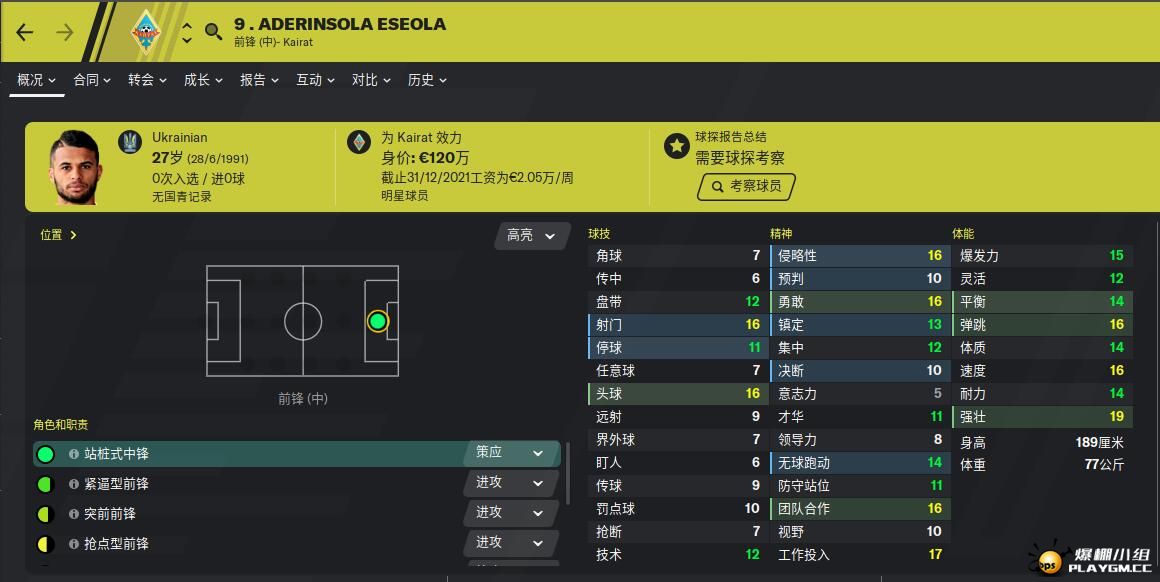Viewport: 1160px width, 582px height.
Task: Click the 考察球员 scout player button
Action: 746,186
